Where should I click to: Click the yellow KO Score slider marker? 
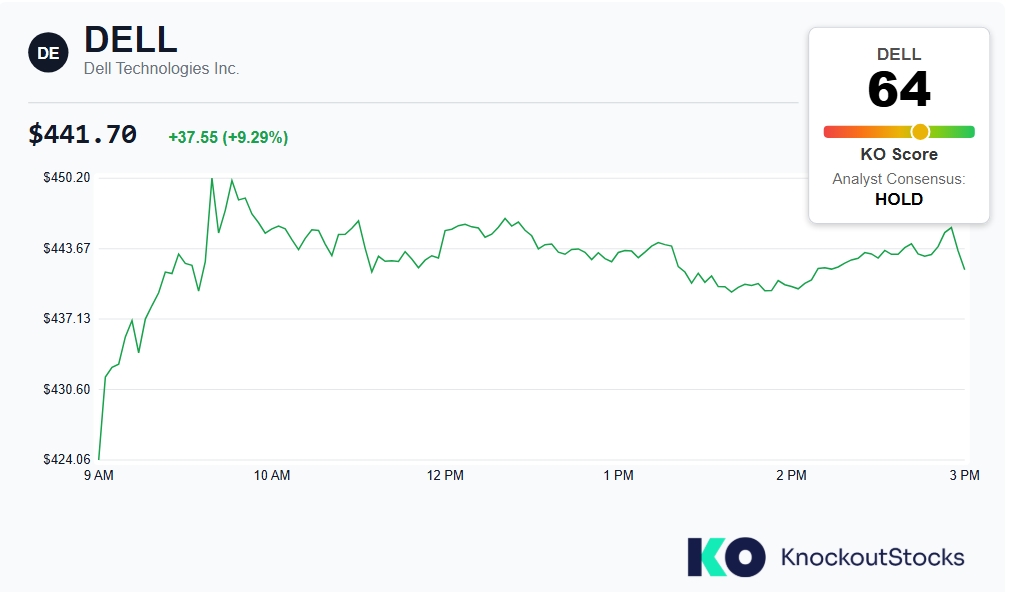[x=920, y=132]
